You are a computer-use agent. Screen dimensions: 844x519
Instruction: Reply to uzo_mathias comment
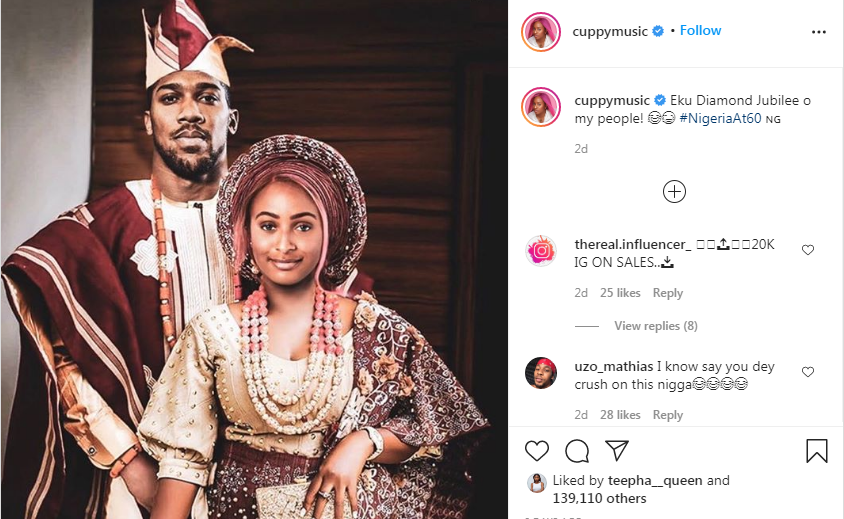point(667,415)
